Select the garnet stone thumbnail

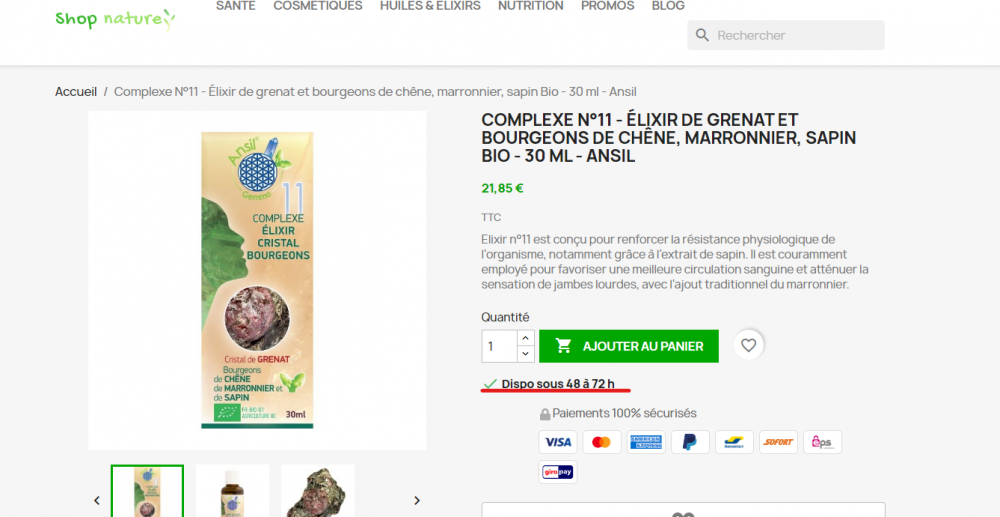pyautogui.click(x=318, y=491)
